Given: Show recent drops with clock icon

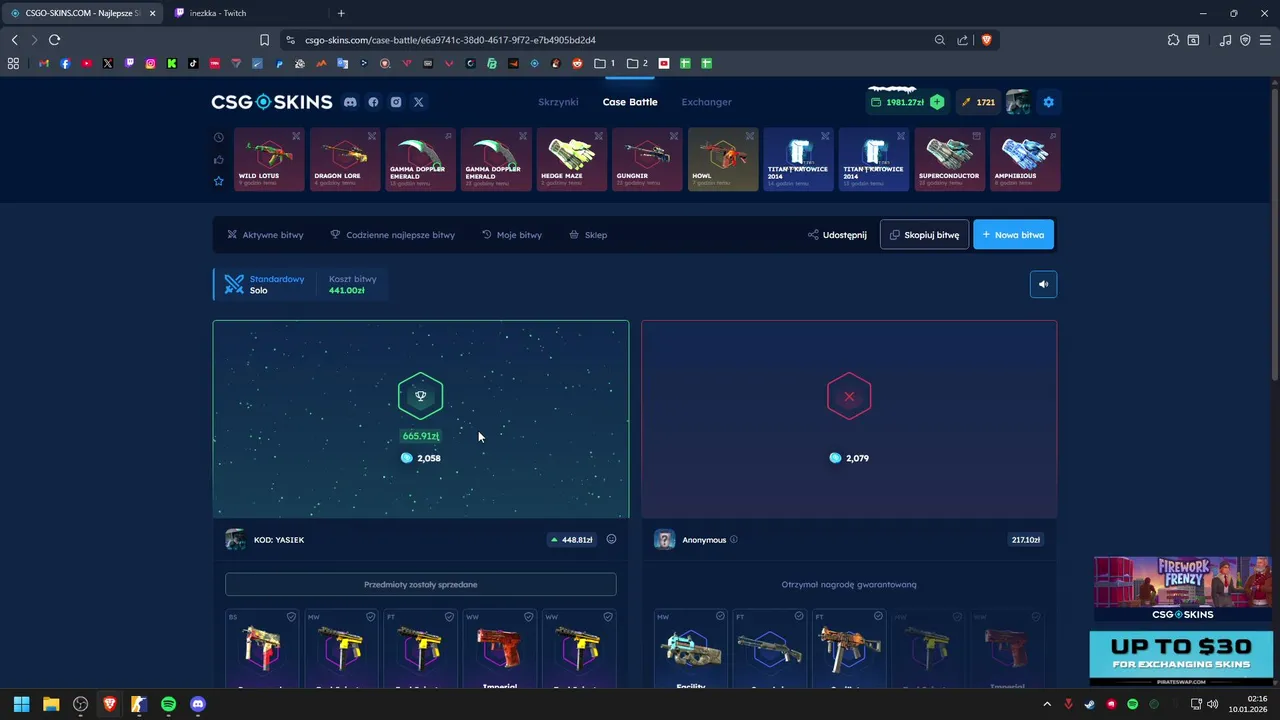Looking at the screenshot, I should [218, 137].
